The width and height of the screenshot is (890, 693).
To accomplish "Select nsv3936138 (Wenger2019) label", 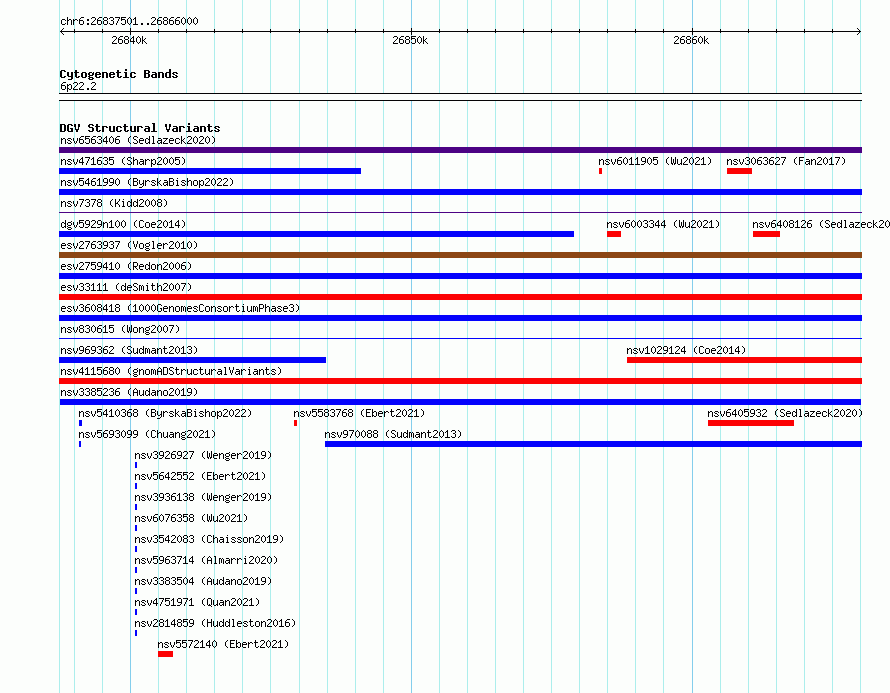I will coord(203,497).
